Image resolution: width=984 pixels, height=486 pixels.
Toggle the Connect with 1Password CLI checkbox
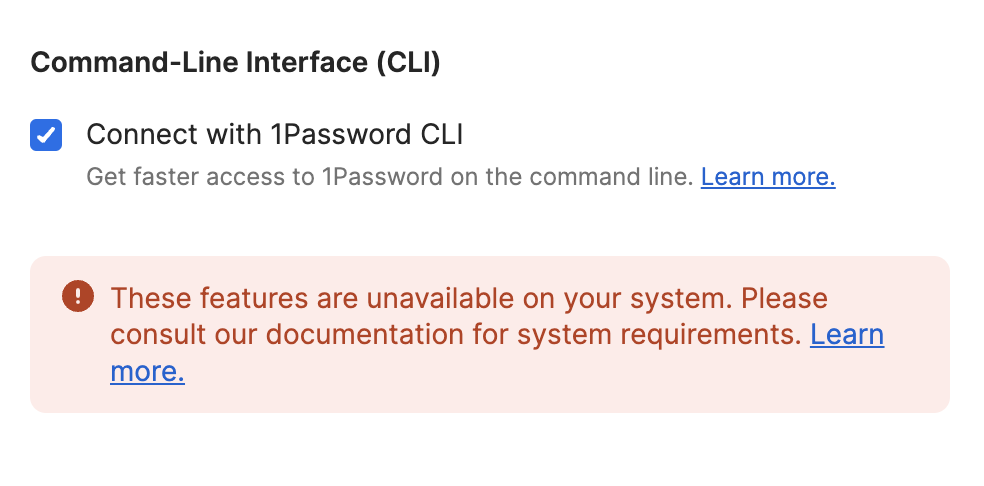(46, 135)
